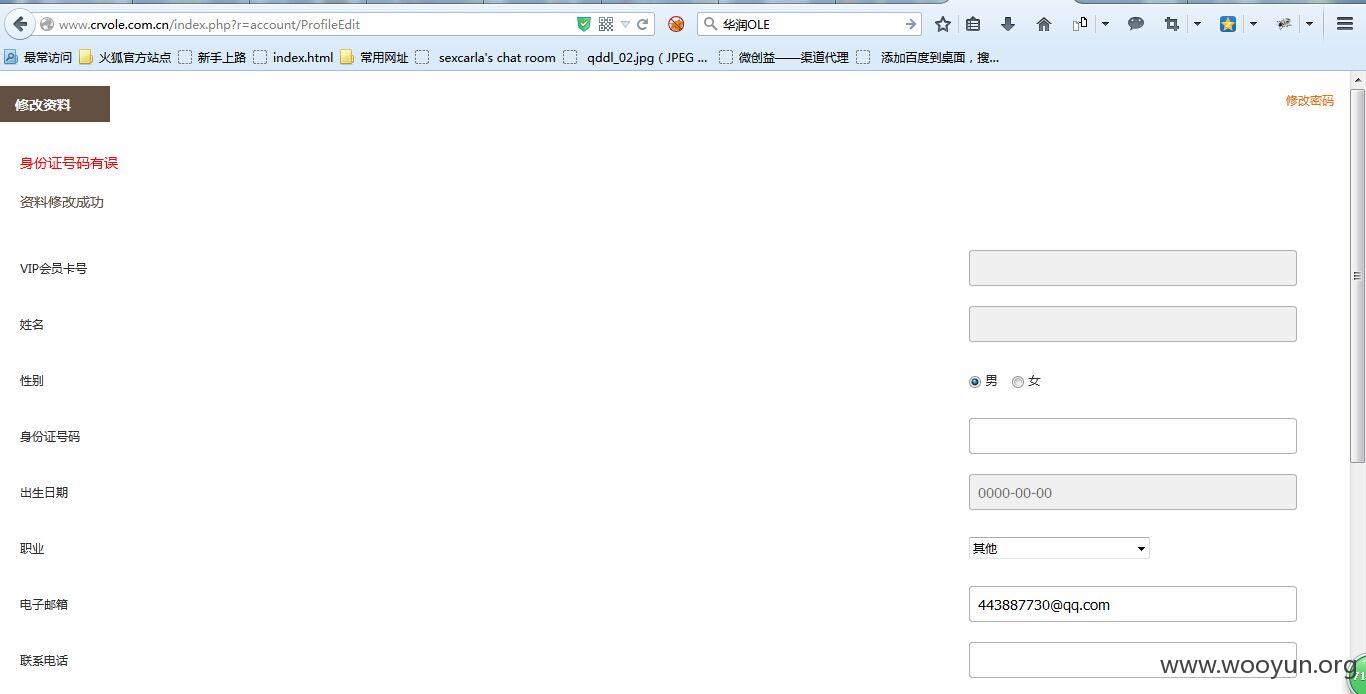Image resolution: width=1366 pixels, height=694 pixels.
Task: Expand dropdown next to bug add-on icon
Action: (1309, 24)
